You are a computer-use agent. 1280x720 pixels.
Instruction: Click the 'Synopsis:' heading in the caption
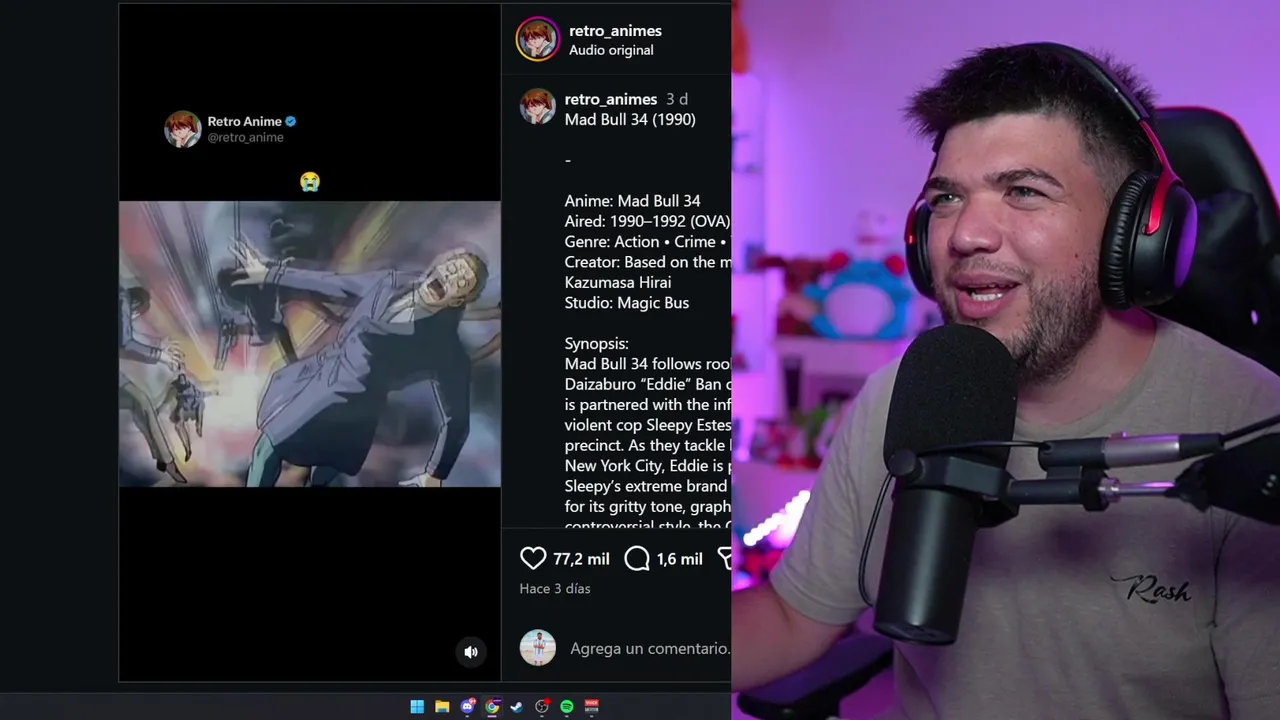(597, 344)
